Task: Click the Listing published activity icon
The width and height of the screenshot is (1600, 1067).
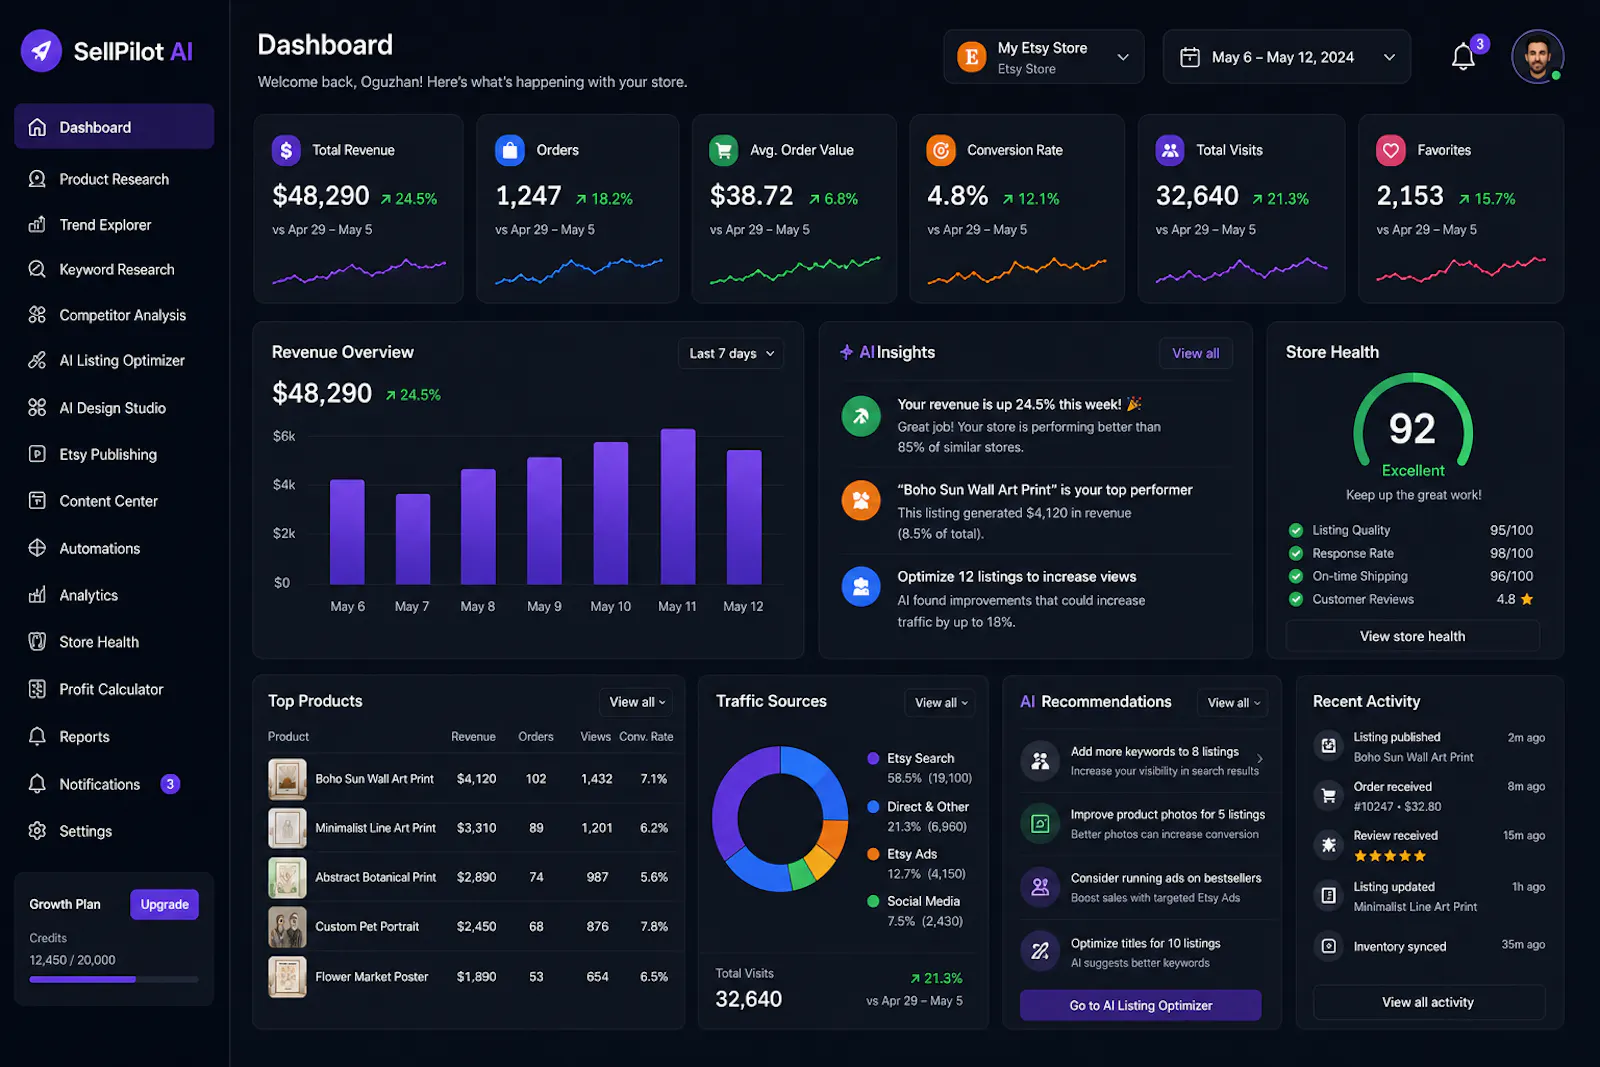Action: tap(1328, 745)
